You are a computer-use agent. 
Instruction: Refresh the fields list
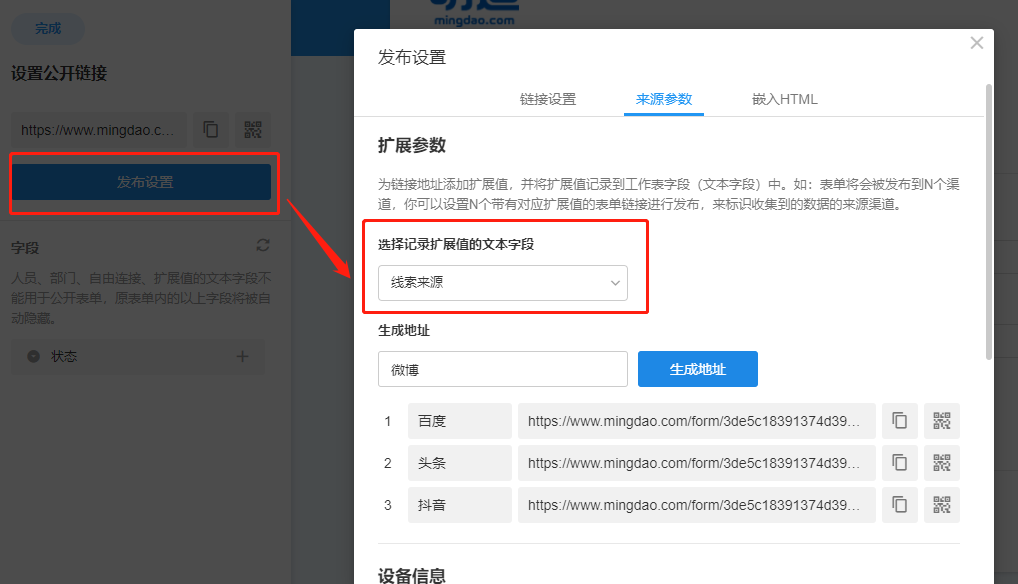pos(263,245)
